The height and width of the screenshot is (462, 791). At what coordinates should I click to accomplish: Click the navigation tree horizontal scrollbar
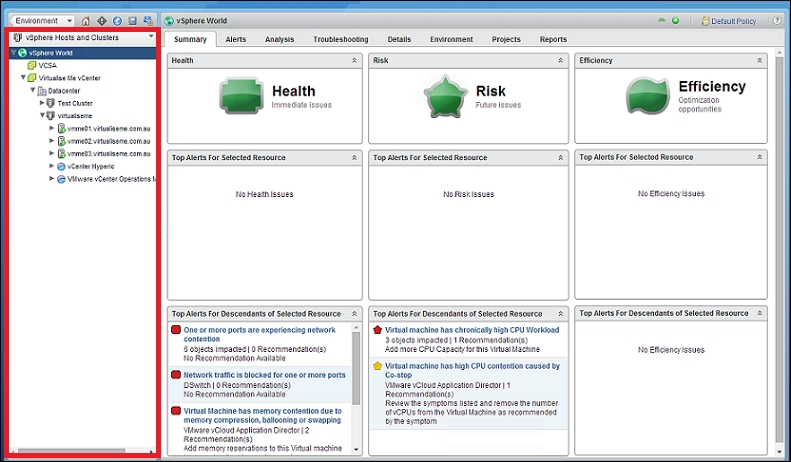click(72, 450)
